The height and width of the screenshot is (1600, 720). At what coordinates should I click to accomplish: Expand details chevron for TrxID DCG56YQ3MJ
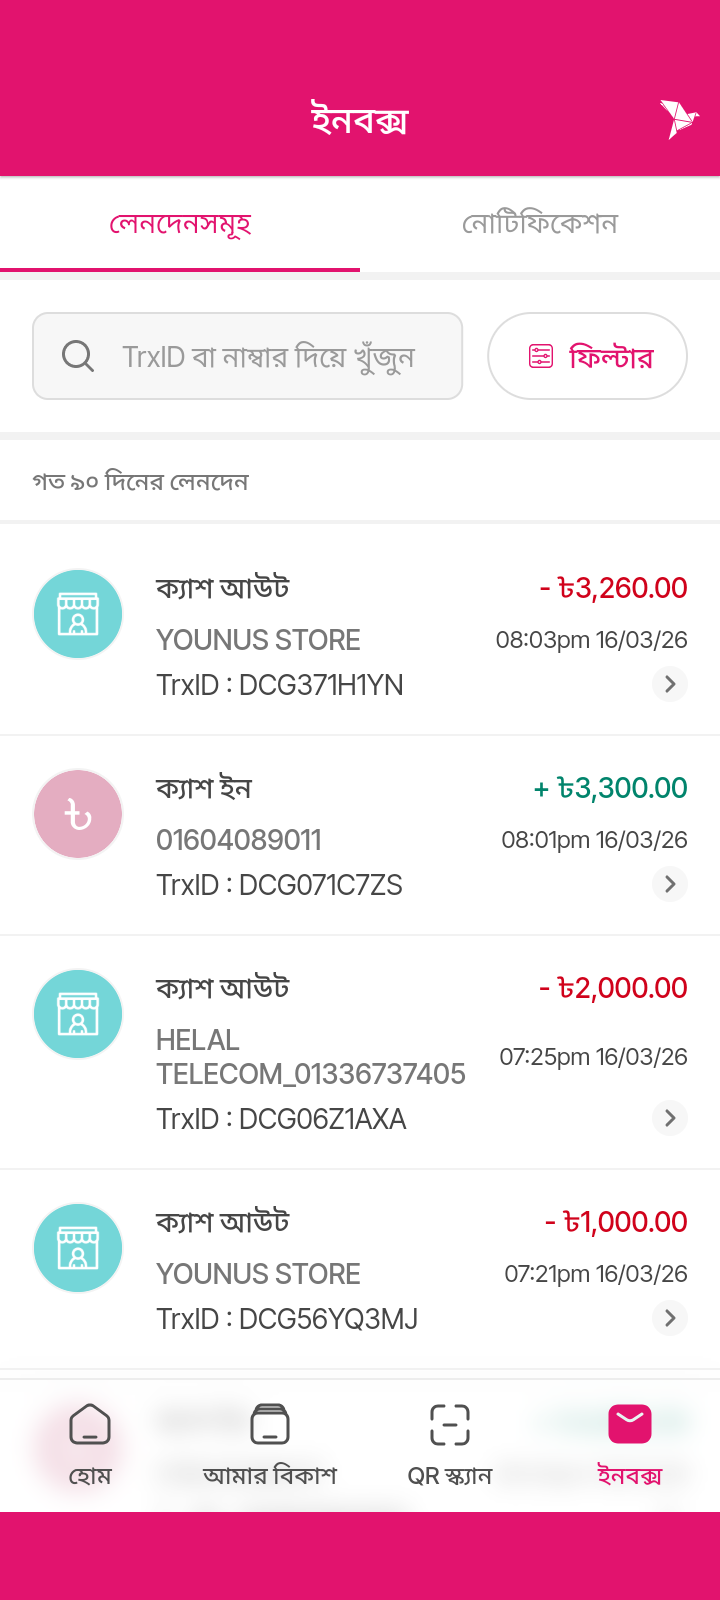click(x=670, y=1318)
